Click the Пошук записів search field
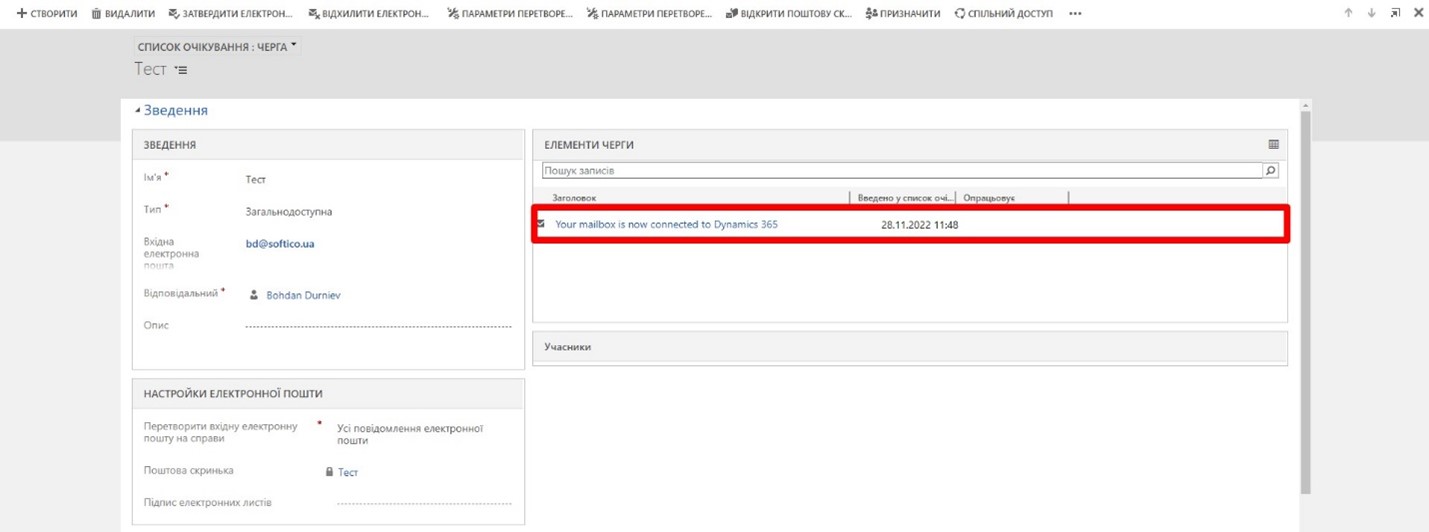Screen dimensions: 1429x532 [x=900, y=171]
